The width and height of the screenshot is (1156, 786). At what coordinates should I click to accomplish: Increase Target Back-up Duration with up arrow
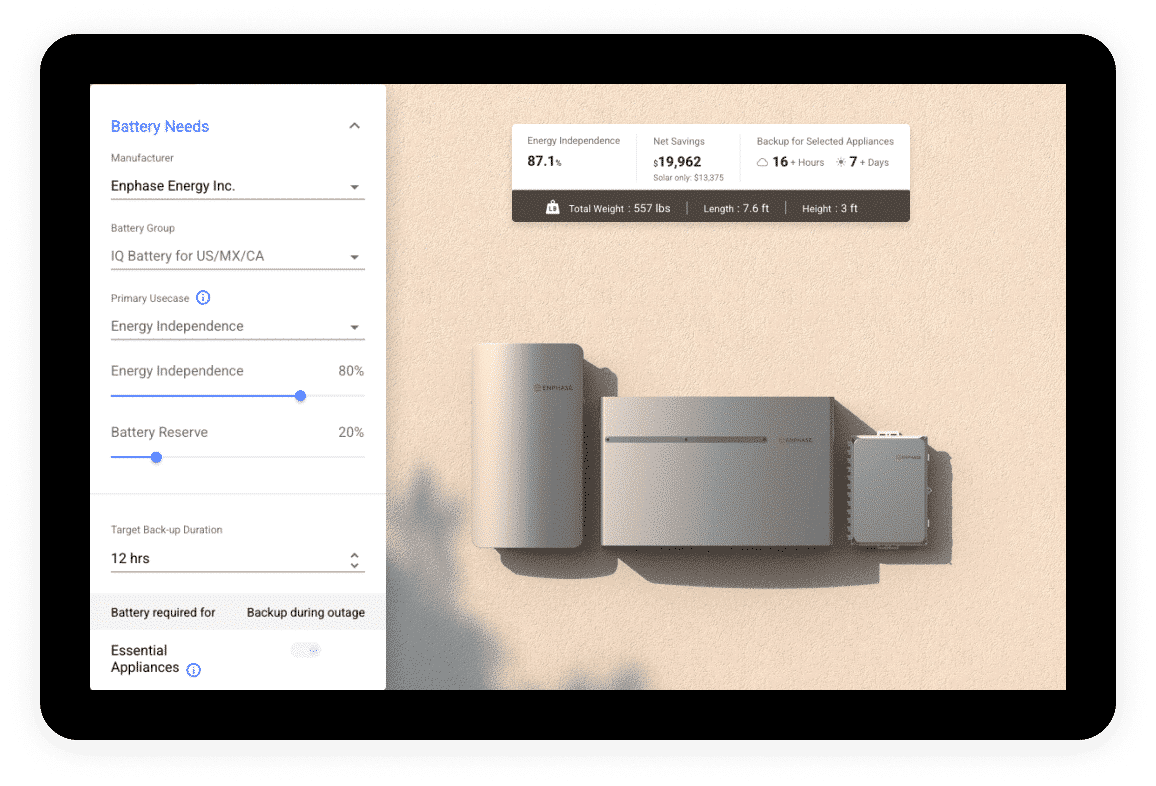[x=354, y=554]
